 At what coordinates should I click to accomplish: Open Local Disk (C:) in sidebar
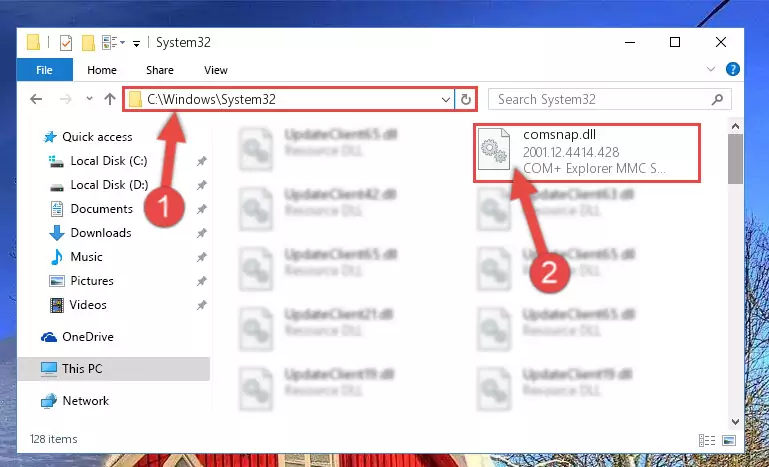(x=109, y=161)
